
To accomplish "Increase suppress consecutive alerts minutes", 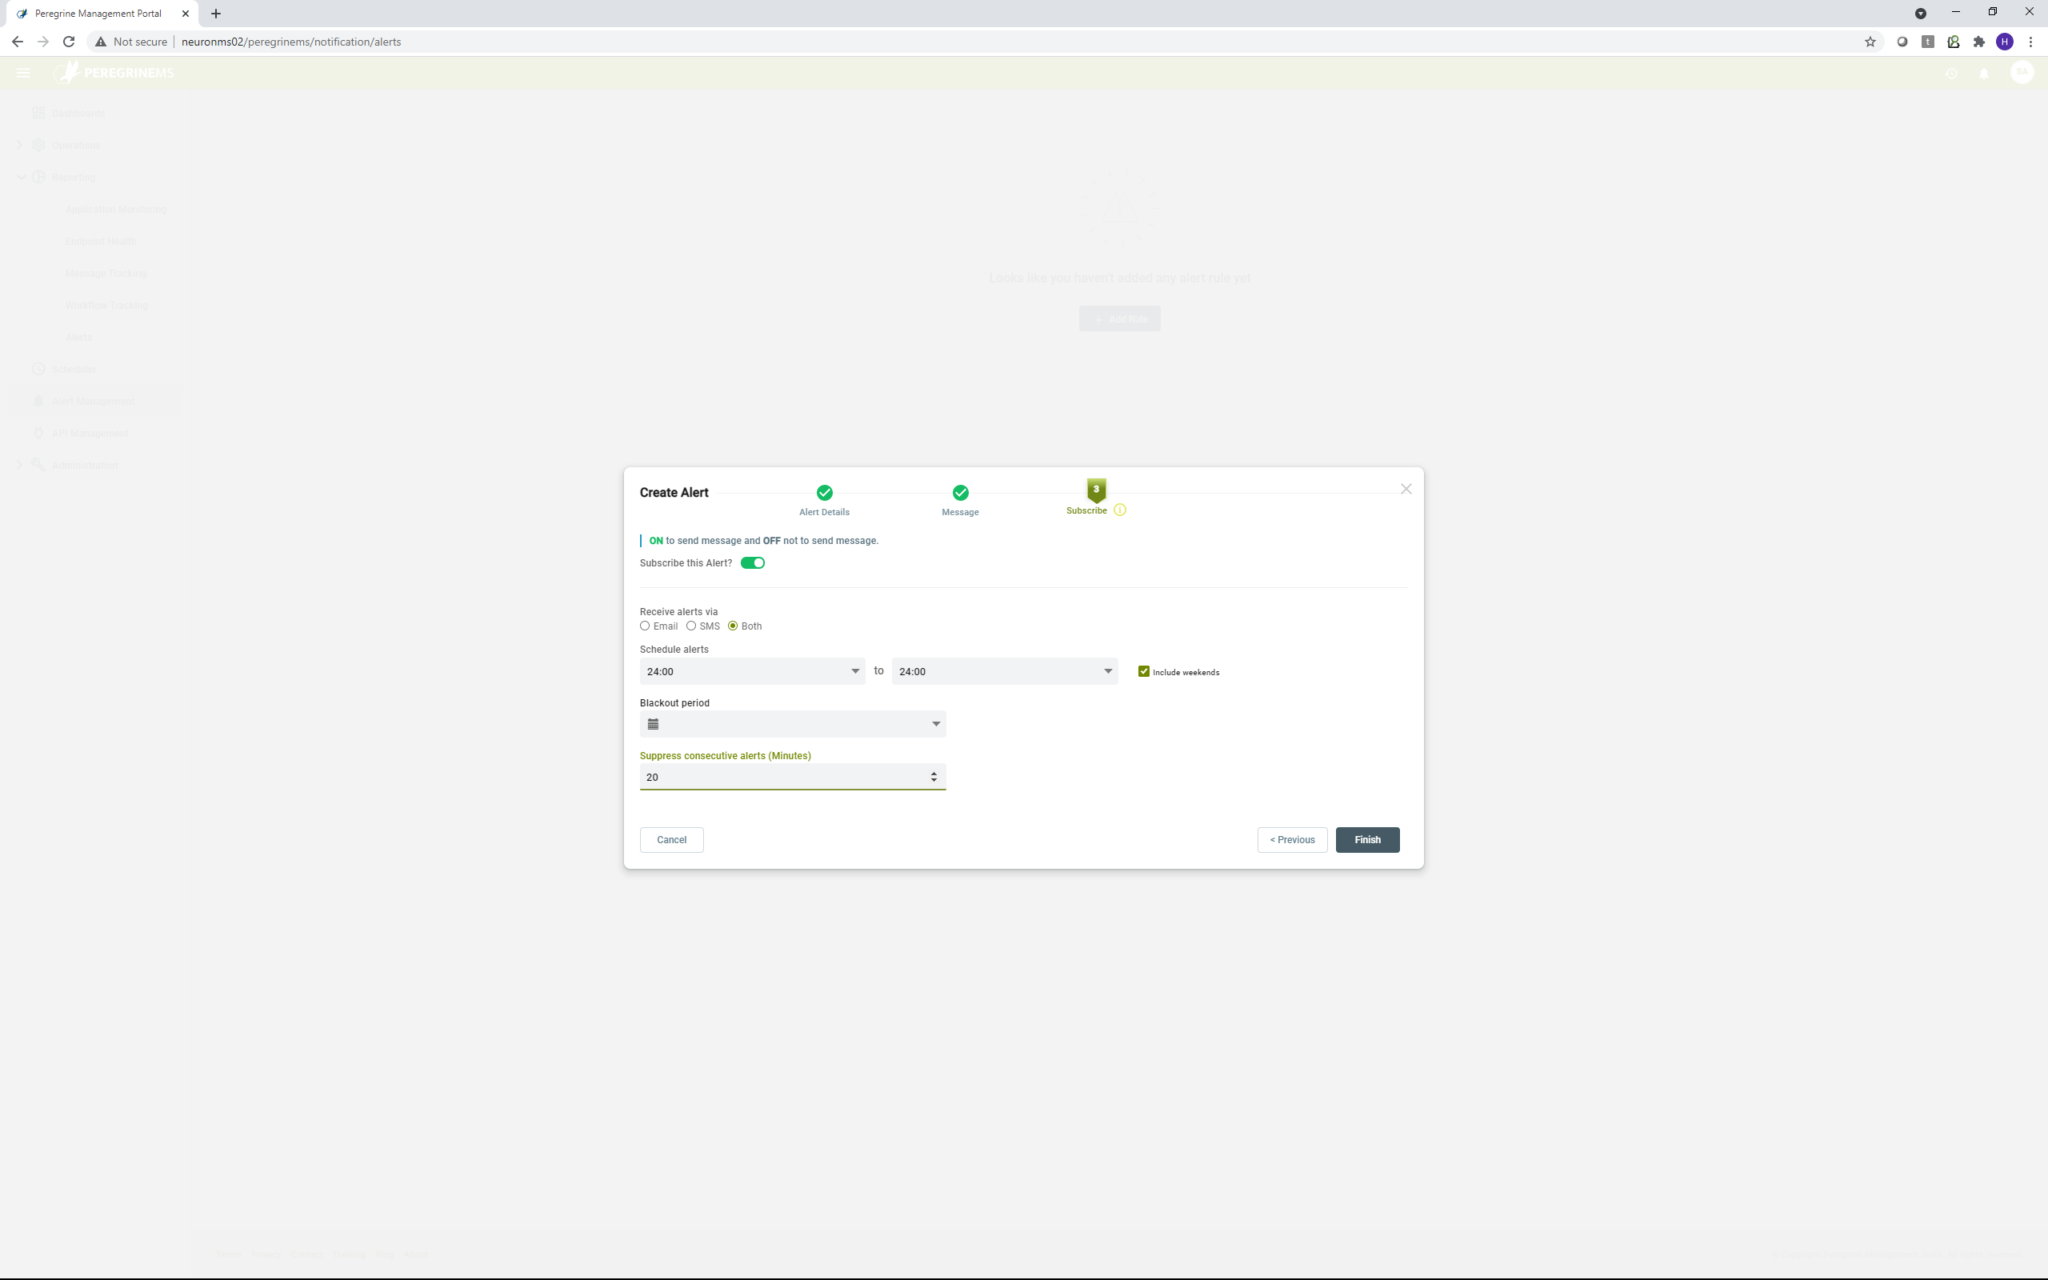I will (x=933, y=772).
